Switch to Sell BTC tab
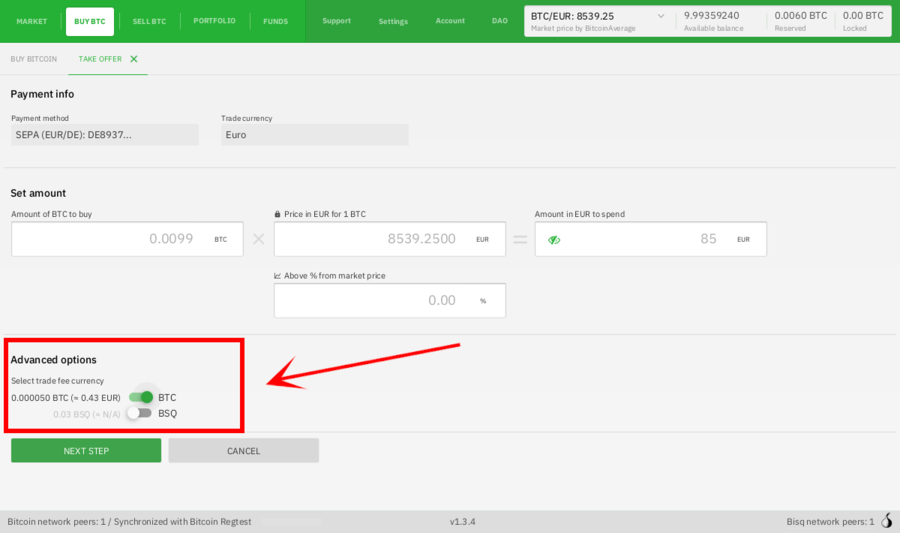 149,21
